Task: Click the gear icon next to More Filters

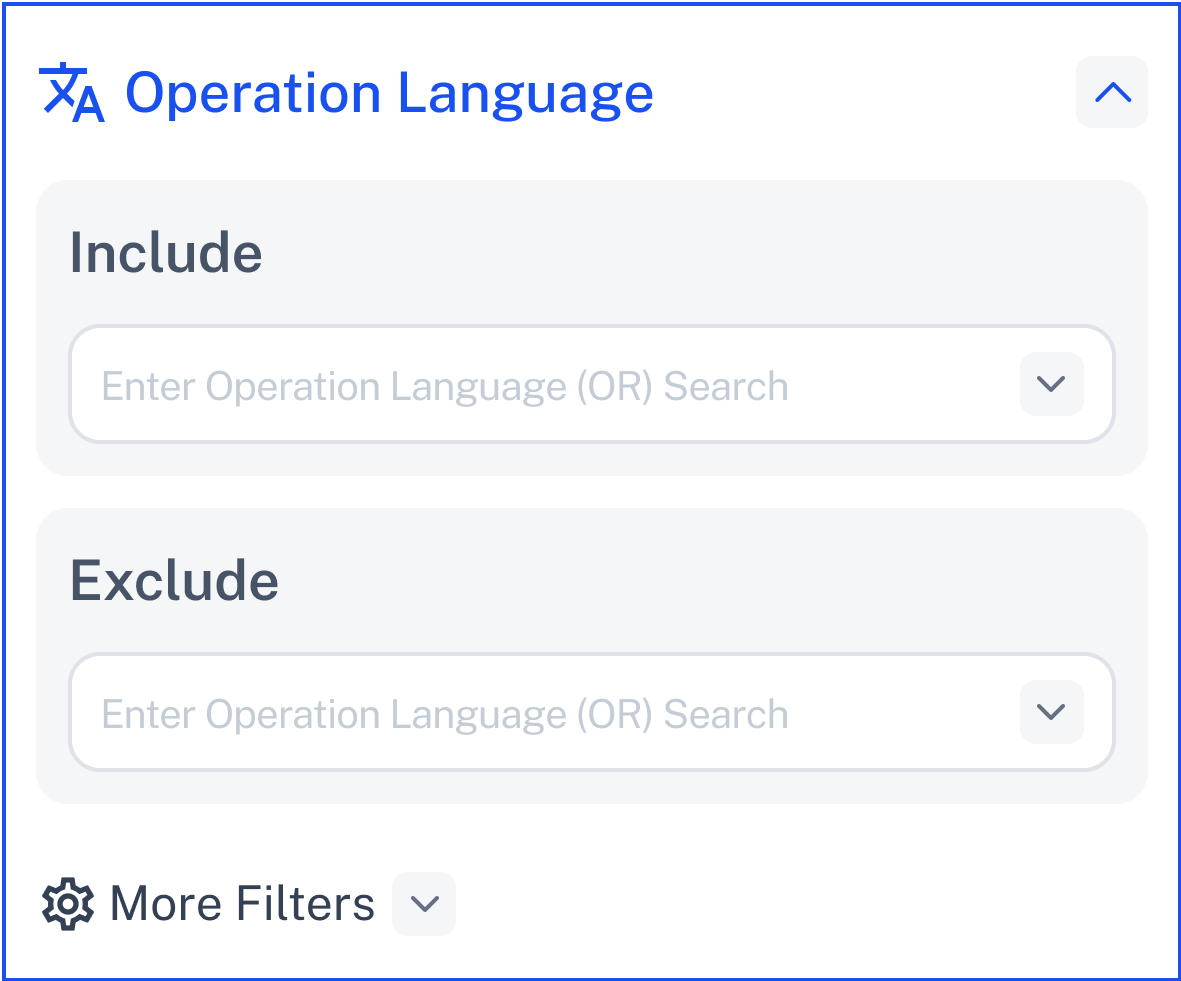Action: pos(67,904)
